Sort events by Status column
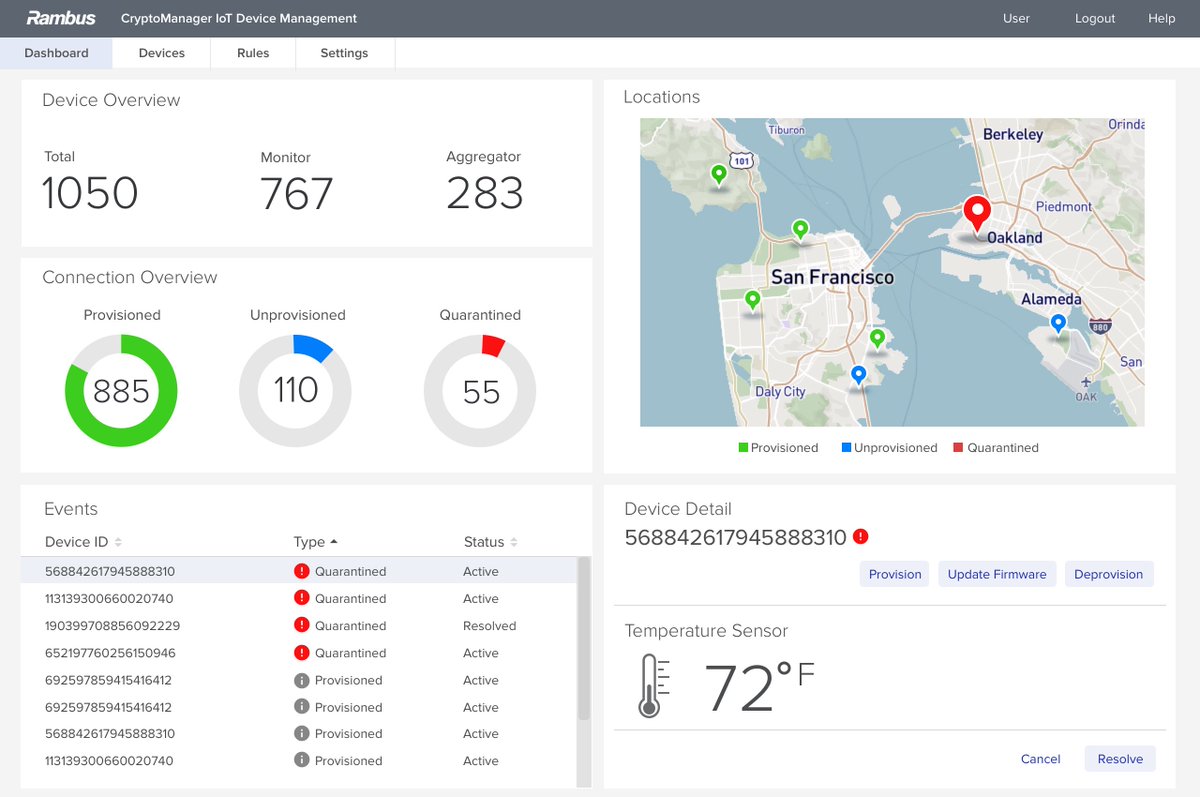 coord(491,542)
